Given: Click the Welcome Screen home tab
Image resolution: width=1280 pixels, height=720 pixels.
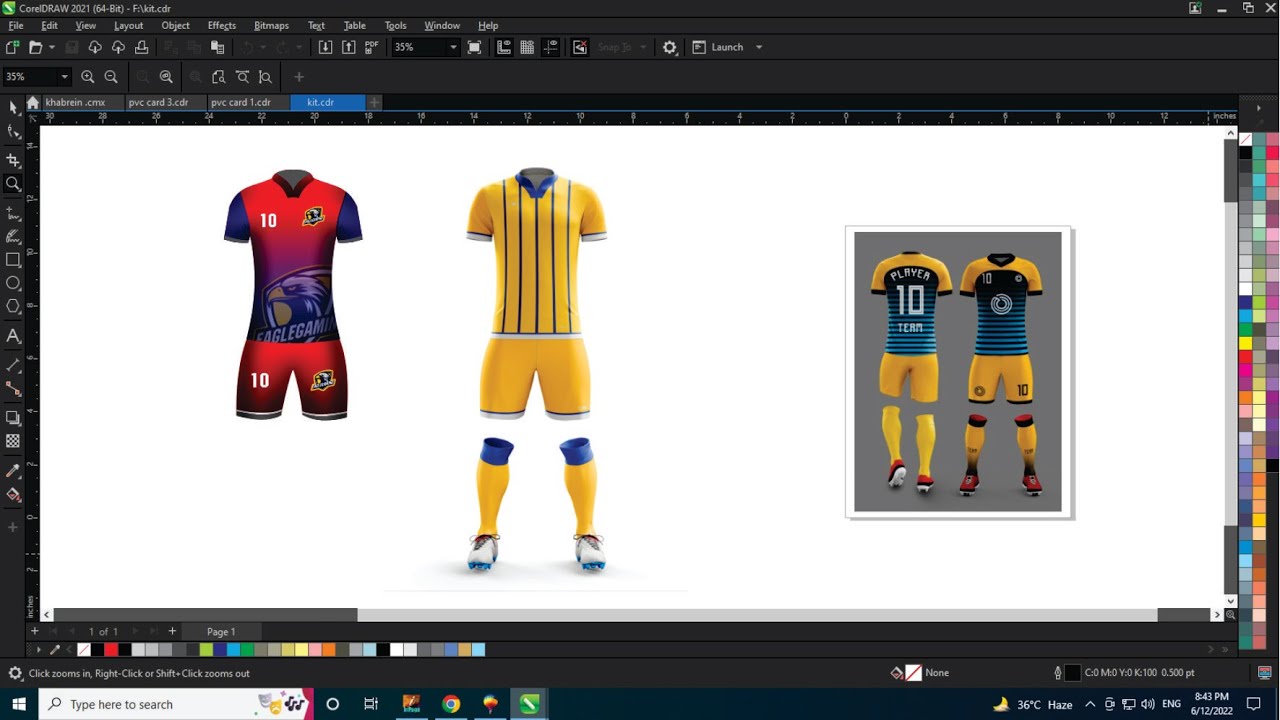Looking at the screenshot, I should [33, 102].
